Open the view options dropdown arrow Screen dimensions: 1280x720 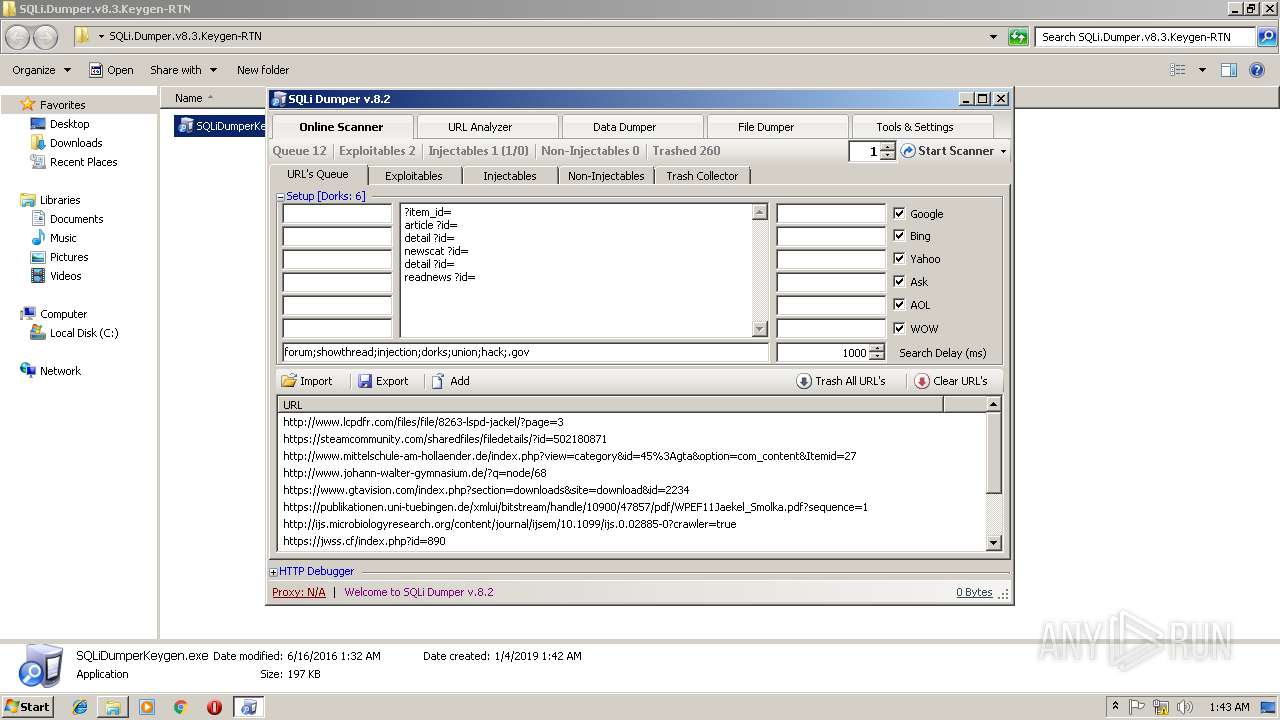(1202, 70)
